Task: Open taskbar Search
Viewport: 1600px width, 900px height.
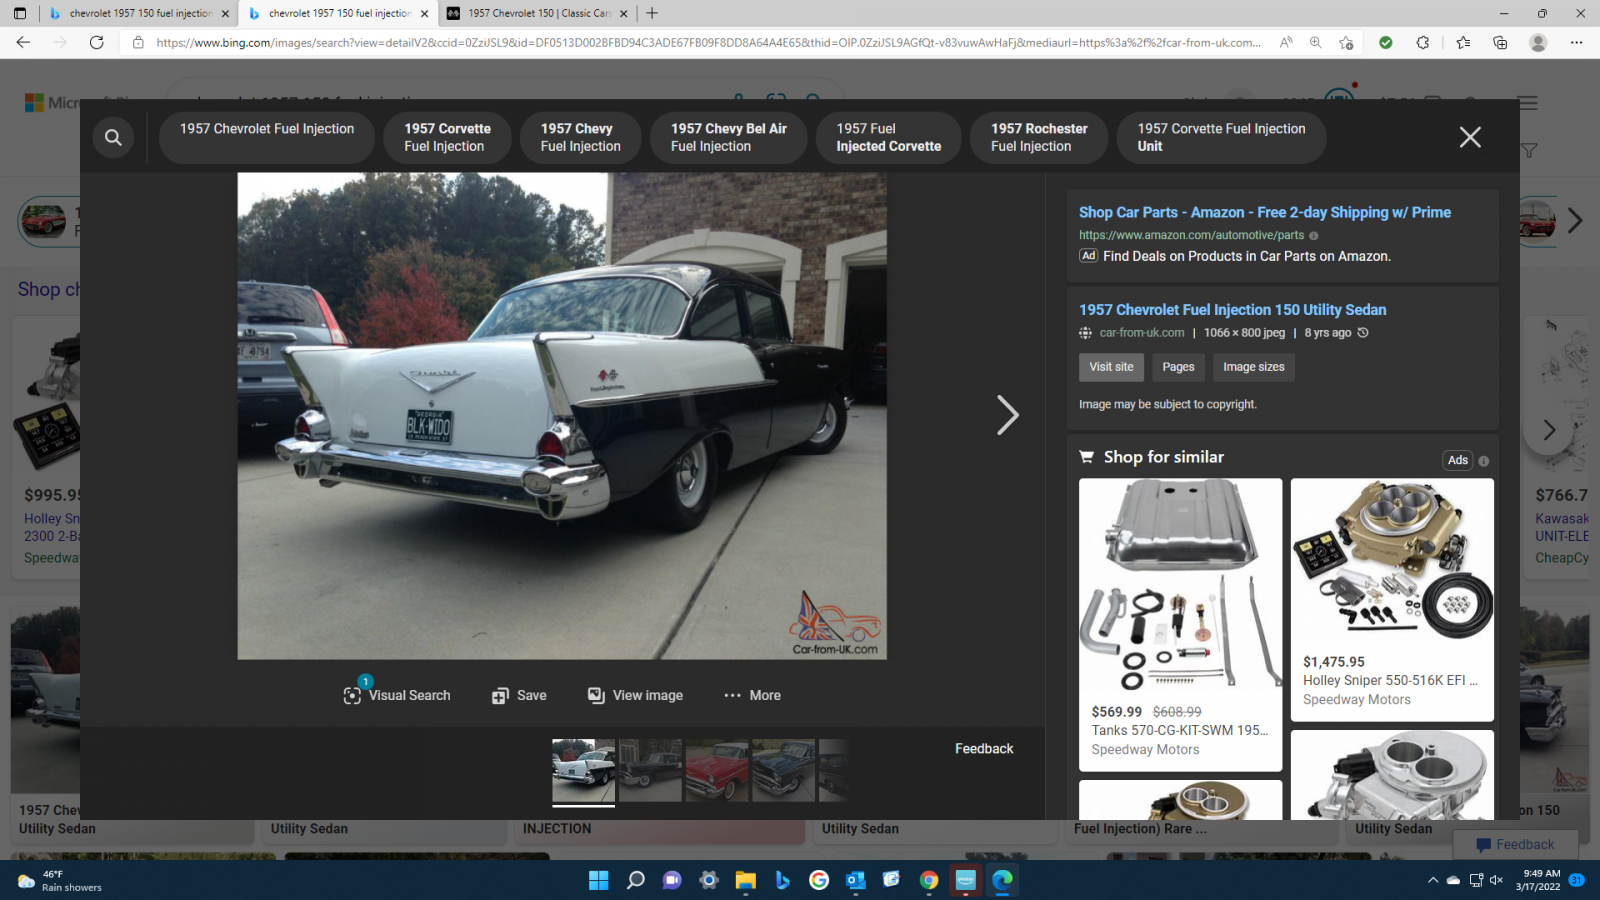Action: [635, 880]
